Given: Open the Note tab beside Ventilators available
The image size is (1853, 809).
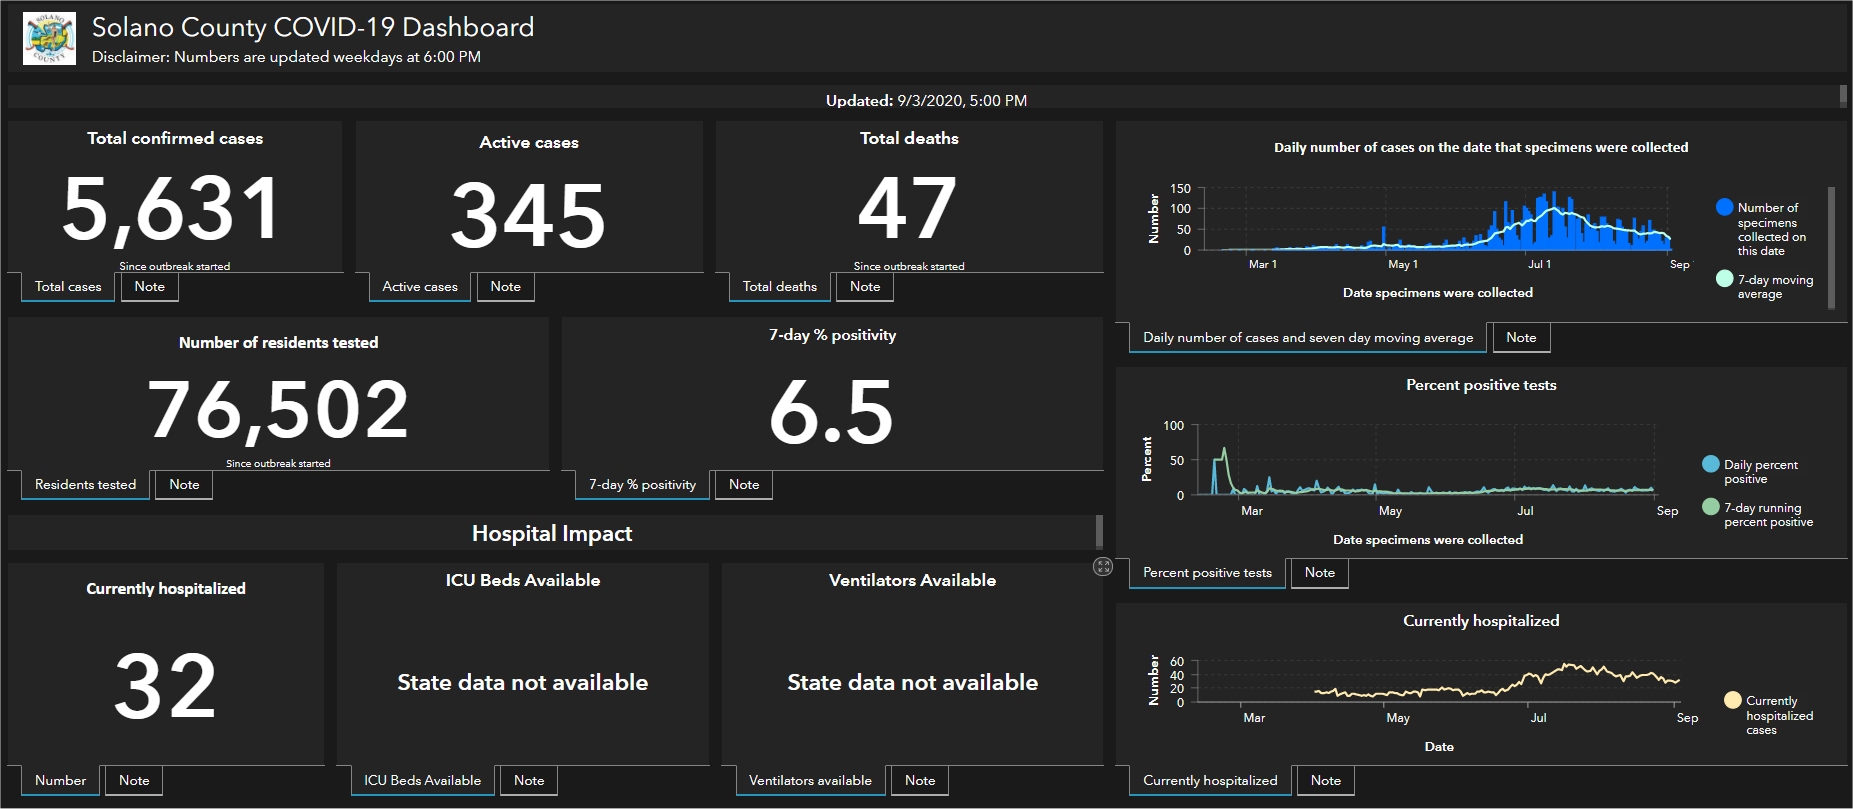Looking at the screenshot, I should (920, 781).
